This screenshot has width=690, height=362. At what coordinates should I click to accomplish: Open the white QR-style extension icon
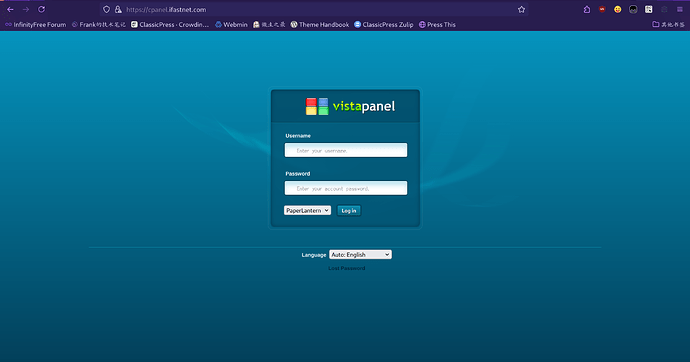pyautogui.click(x=649, y=9)
